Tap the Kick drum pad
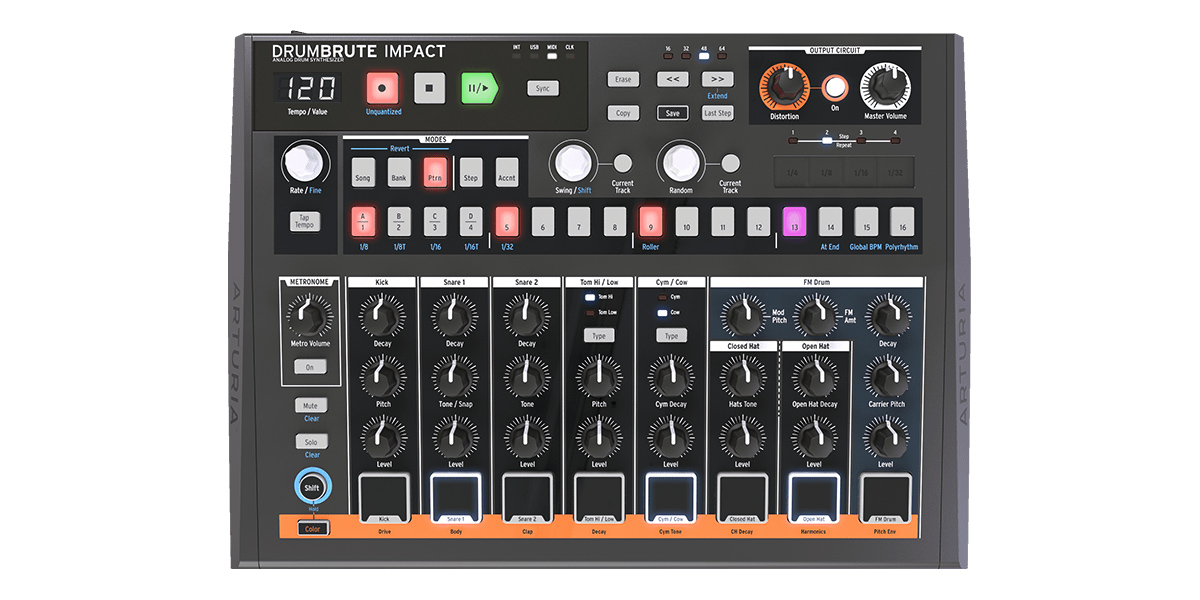The image size is (1200, 600). pos(382,494)
